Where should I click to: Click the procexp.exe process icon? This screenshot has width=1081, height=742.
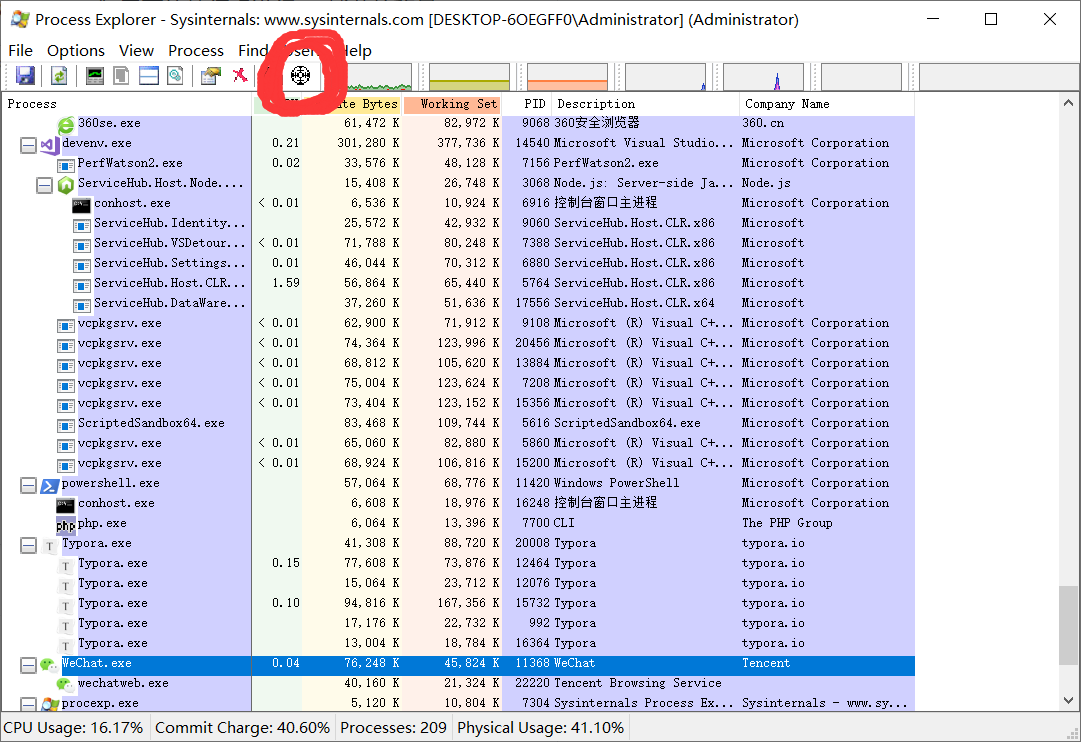click(50, 704)
